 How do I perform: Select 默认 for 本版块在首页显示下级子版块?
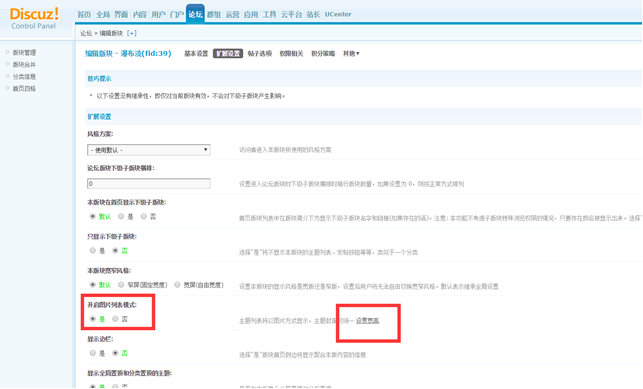pos(93,216)
